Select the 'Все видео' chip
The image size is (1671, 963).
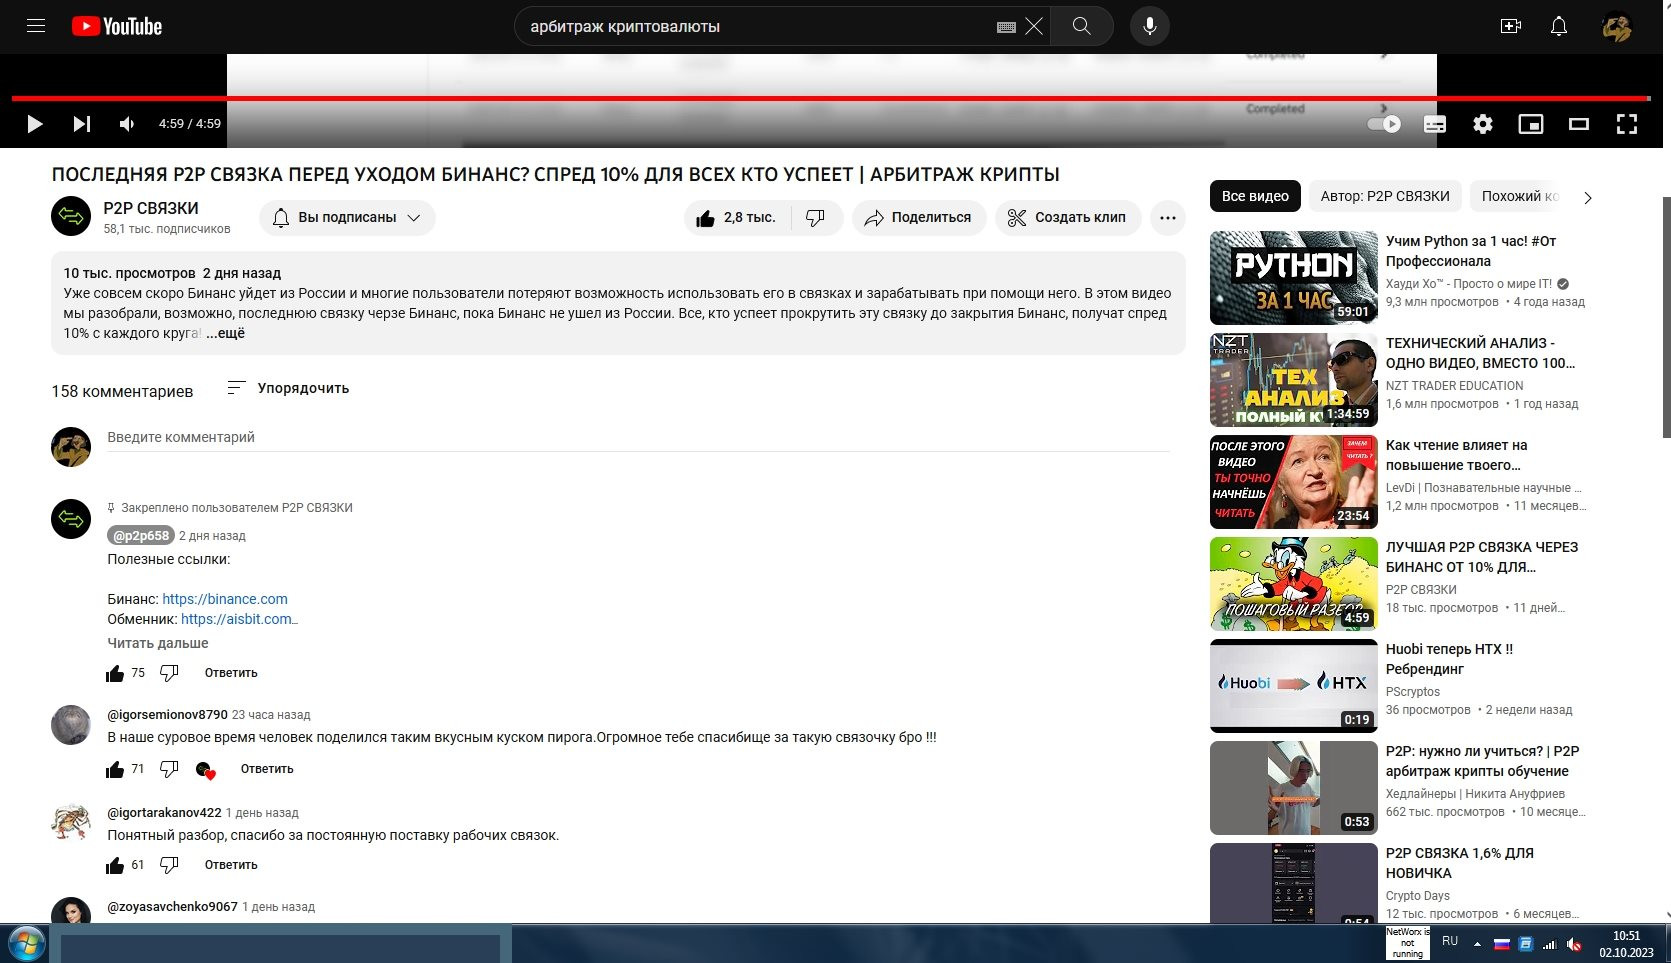1255,196
